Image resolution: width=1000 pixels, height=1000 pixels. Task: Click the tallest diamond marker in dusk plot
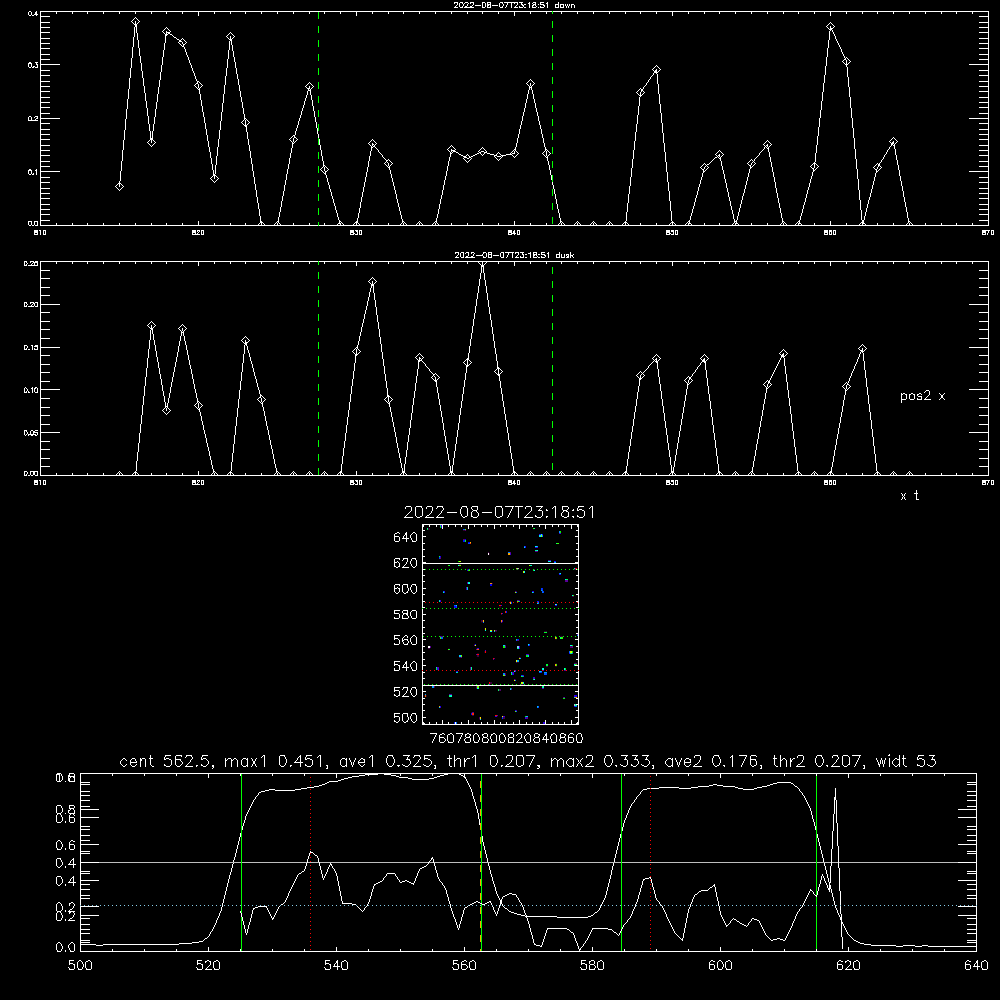click(x=483, y=265)
